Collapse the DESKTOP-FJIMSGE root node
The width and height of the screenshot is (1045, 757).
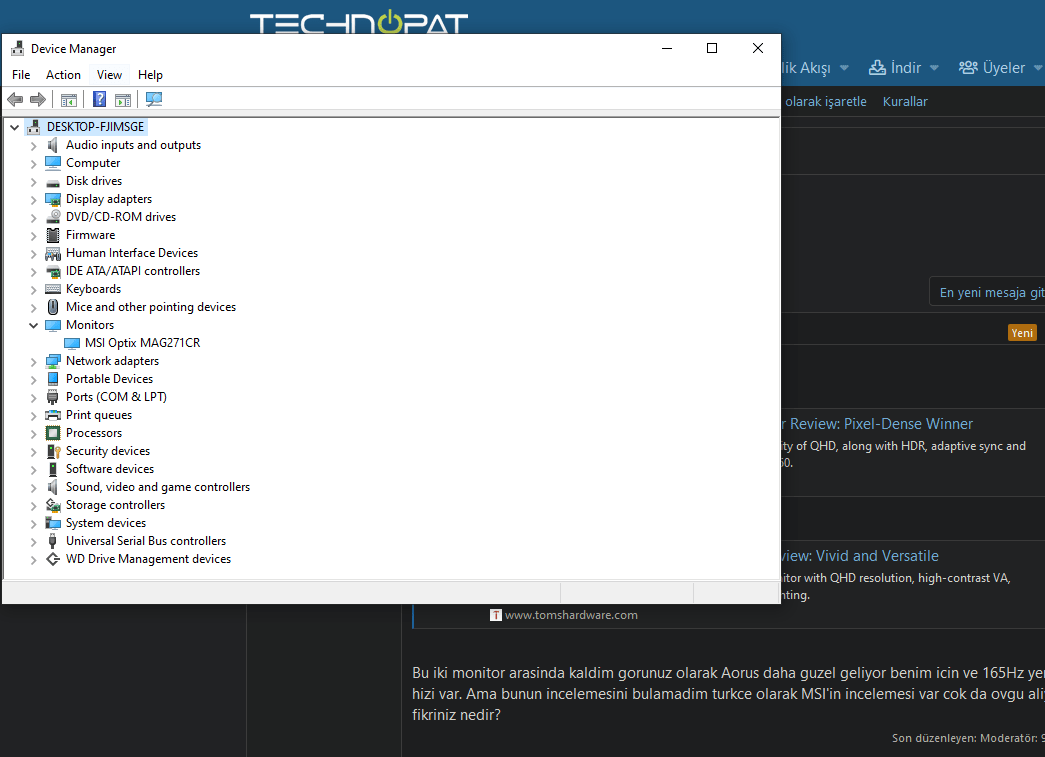click(x=15, y=127)
